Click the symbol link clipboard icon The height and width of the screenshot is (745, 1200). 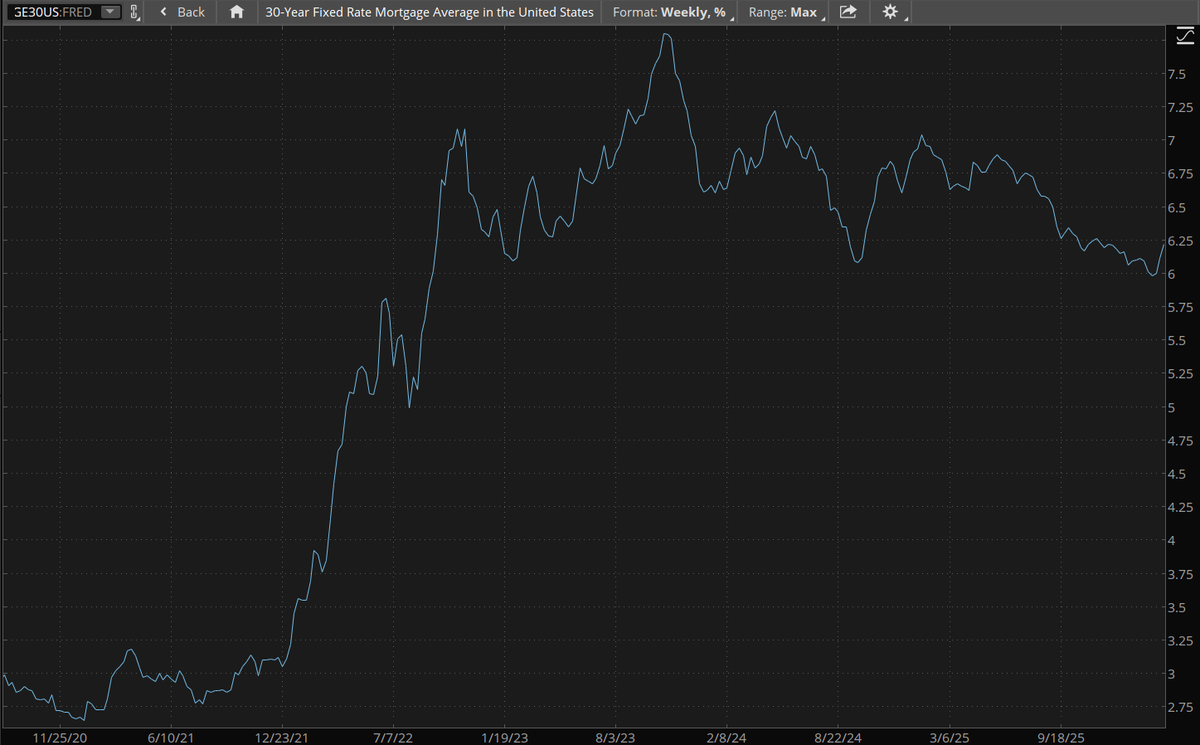134,12
